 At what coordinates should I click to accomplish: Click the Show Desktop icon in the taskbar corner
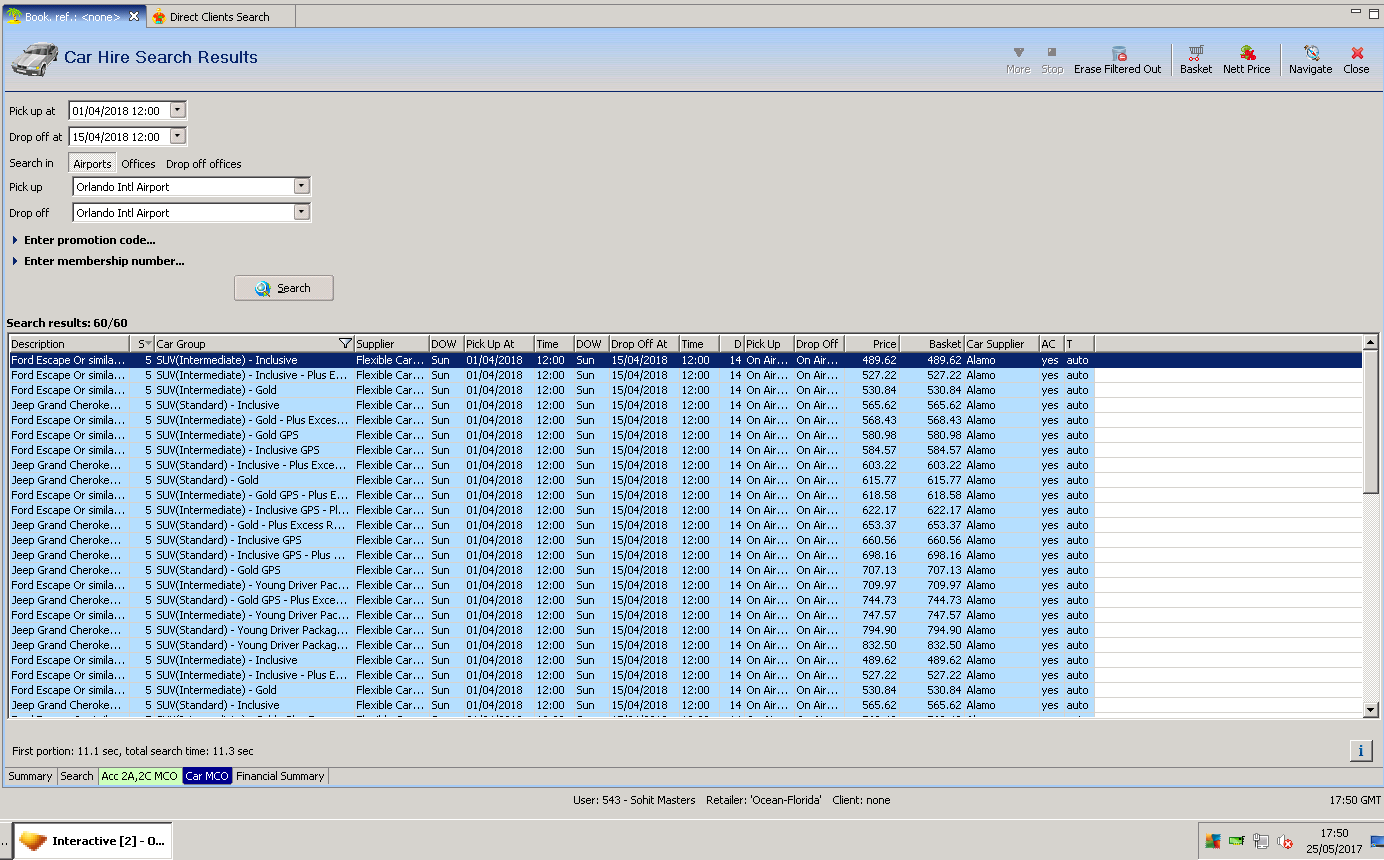click(x=1377, y=841)
